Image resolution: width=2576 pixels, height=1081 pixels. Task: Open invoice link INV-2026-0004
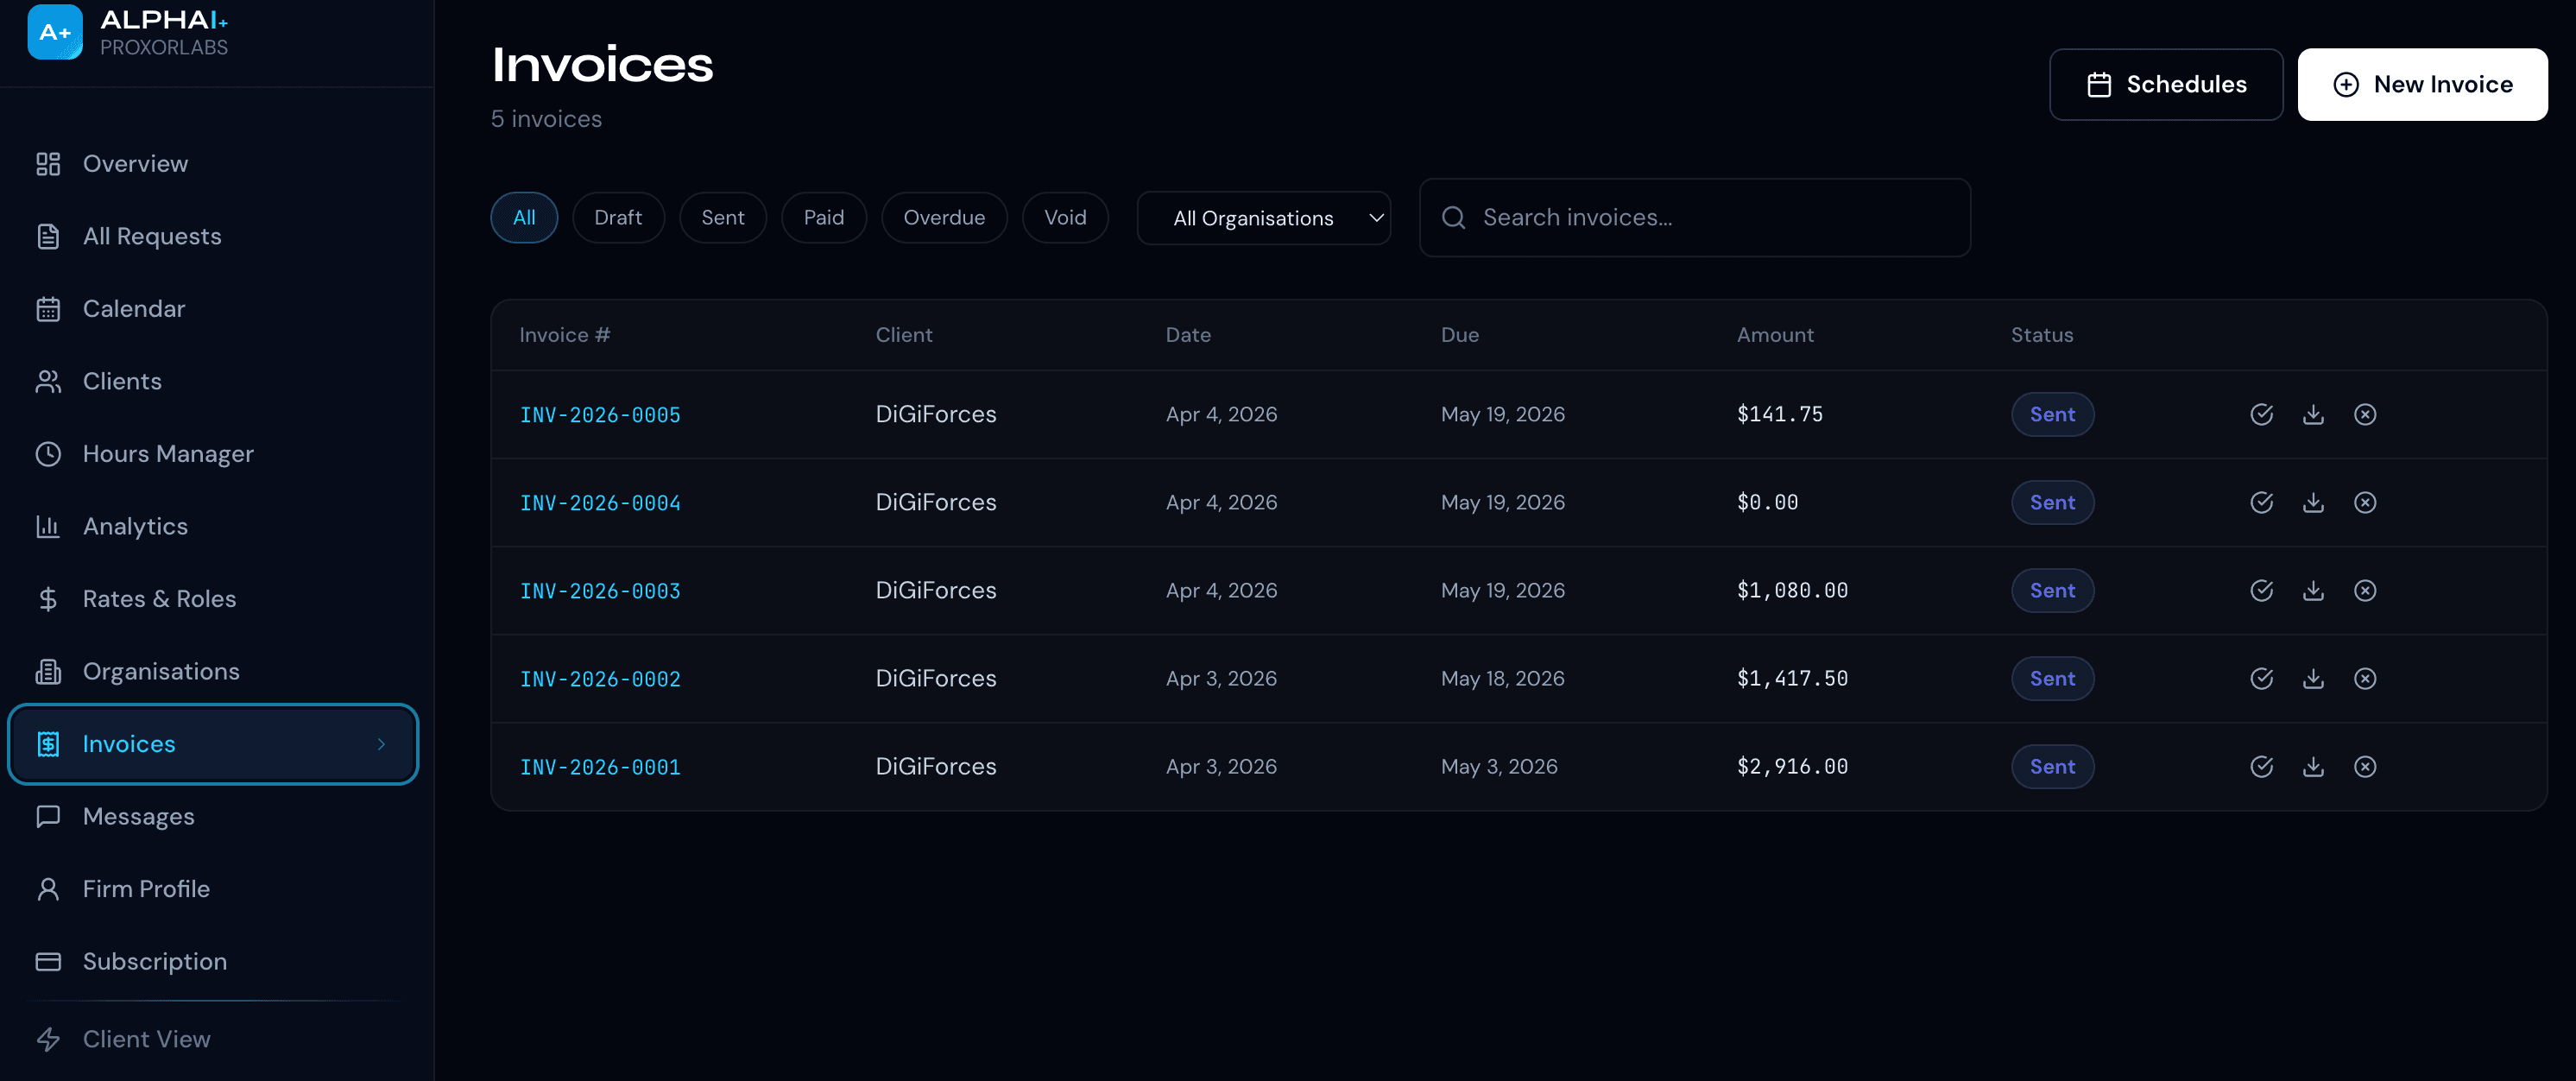(600, 502)
